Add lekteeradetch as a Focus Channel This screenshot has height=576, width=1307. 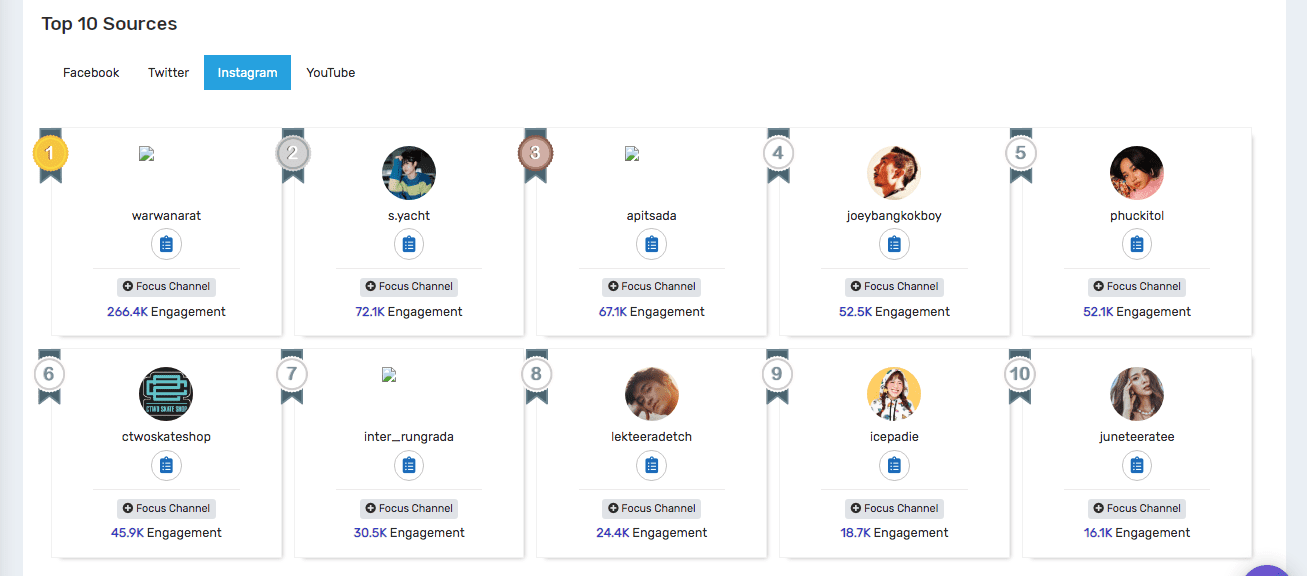pyautogui.click(x=652, y=509)
